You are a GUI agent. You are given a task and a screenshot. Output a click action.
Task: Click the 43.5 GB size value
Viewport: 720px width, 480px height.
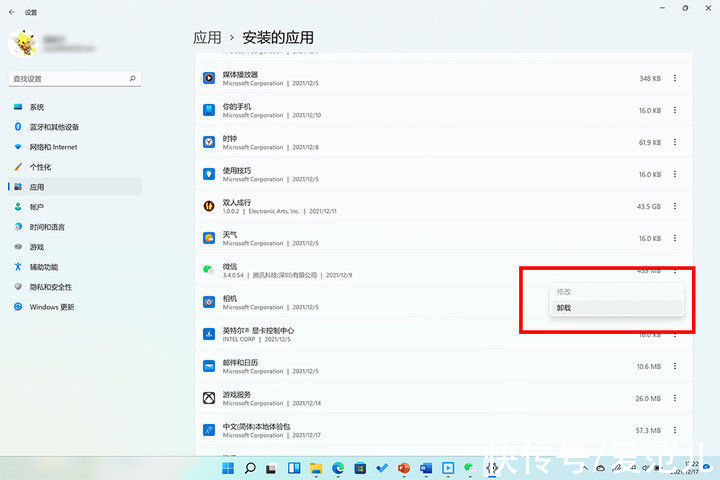[649, 207]
